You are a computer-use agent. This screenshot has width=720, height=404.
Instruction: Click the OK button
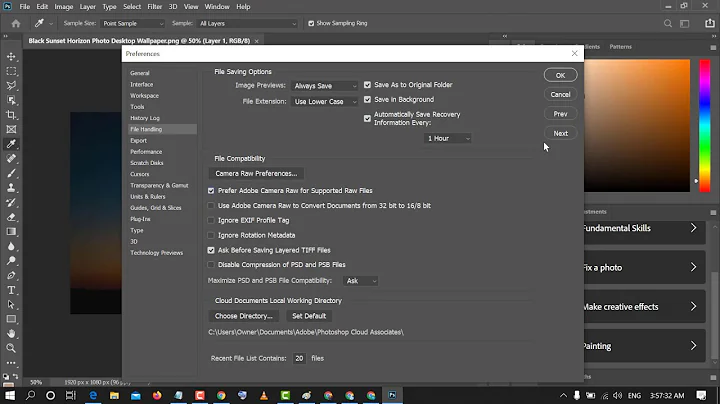pos(561,75)
